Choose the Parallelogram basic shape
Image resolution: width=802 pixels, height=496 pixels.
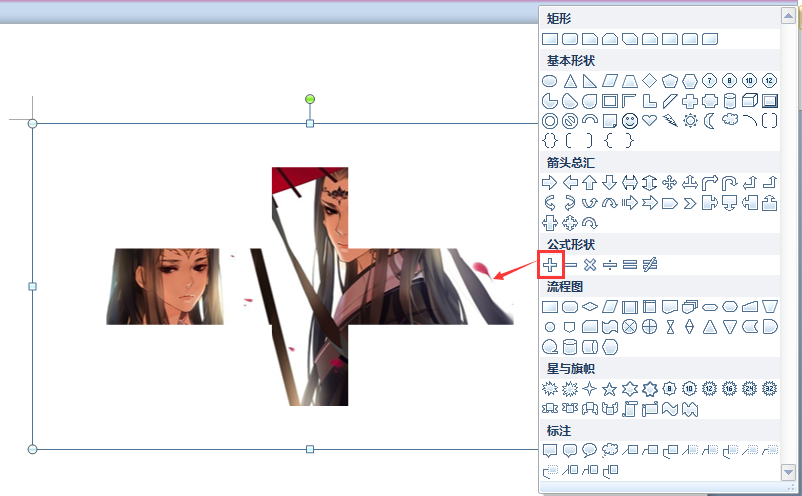pos(610,81)
